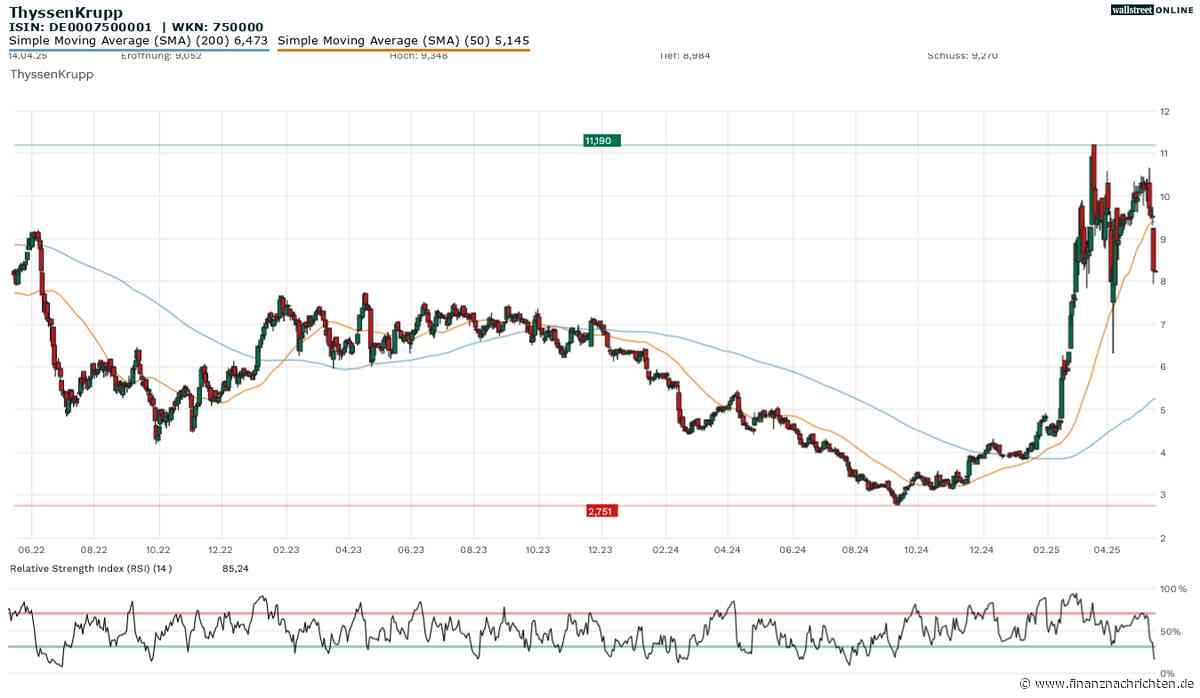Screen dimensions: 1200x698
Task: Click x-axis label 02.23
Action: point(286,550)
